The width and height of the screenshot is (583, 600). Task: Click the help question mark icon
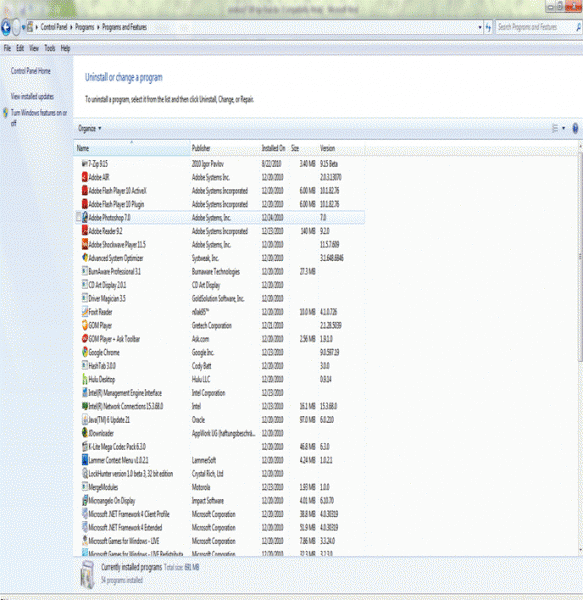575,128
